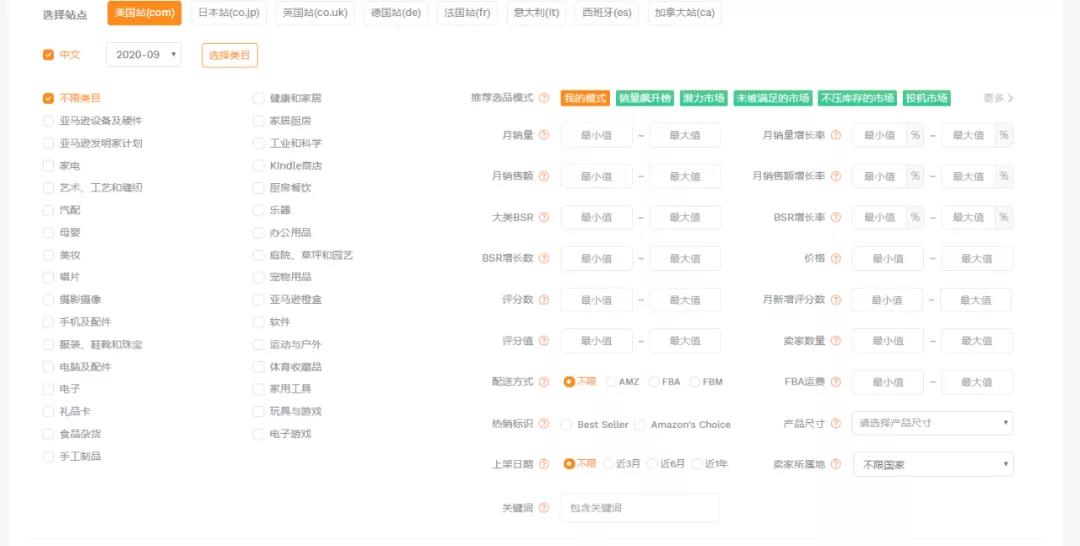Image resolution: width=1080 pixels, height=546 pixels.
Task: Apply 不压库存的市场 selection mode
Action: 858,98
